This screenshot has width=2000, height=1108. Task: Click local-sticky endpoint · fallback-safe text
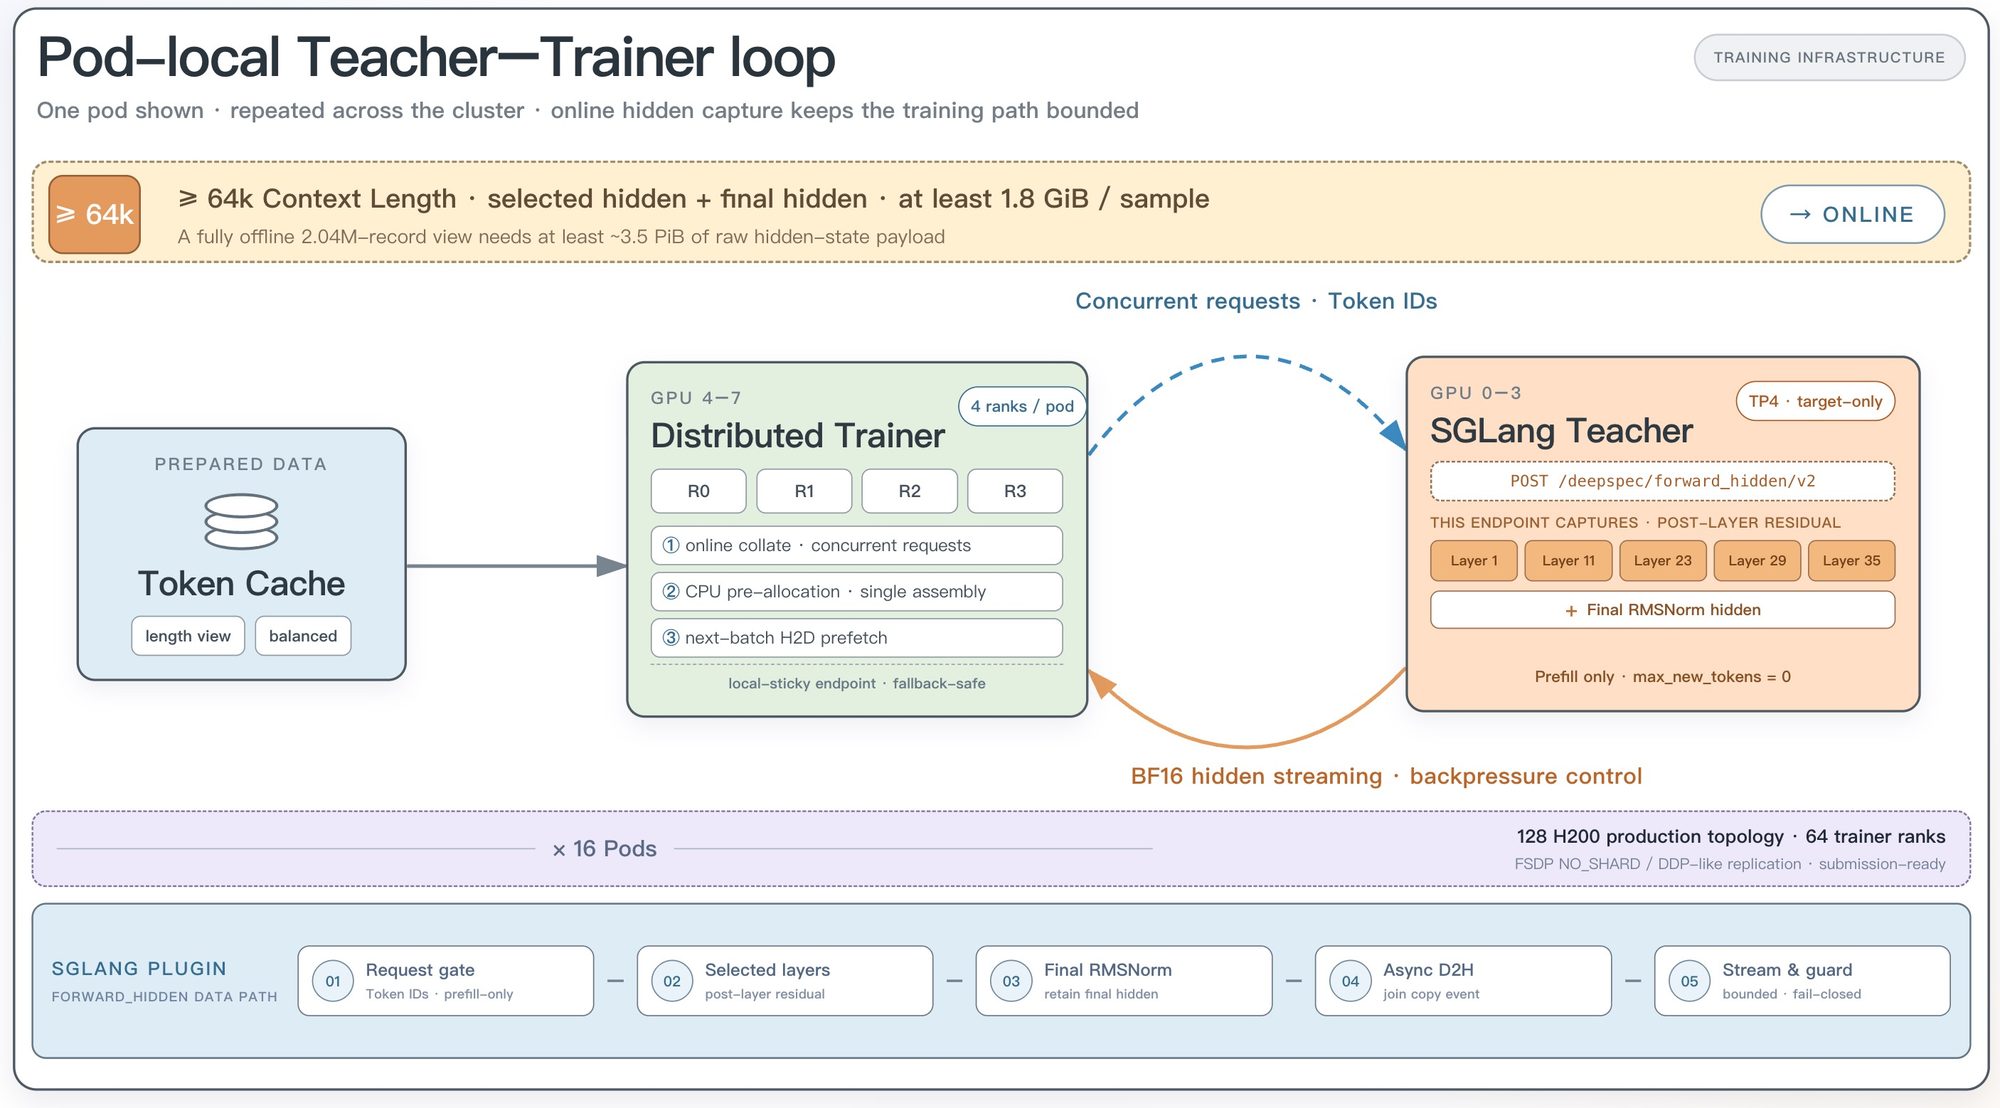point(857,684)
